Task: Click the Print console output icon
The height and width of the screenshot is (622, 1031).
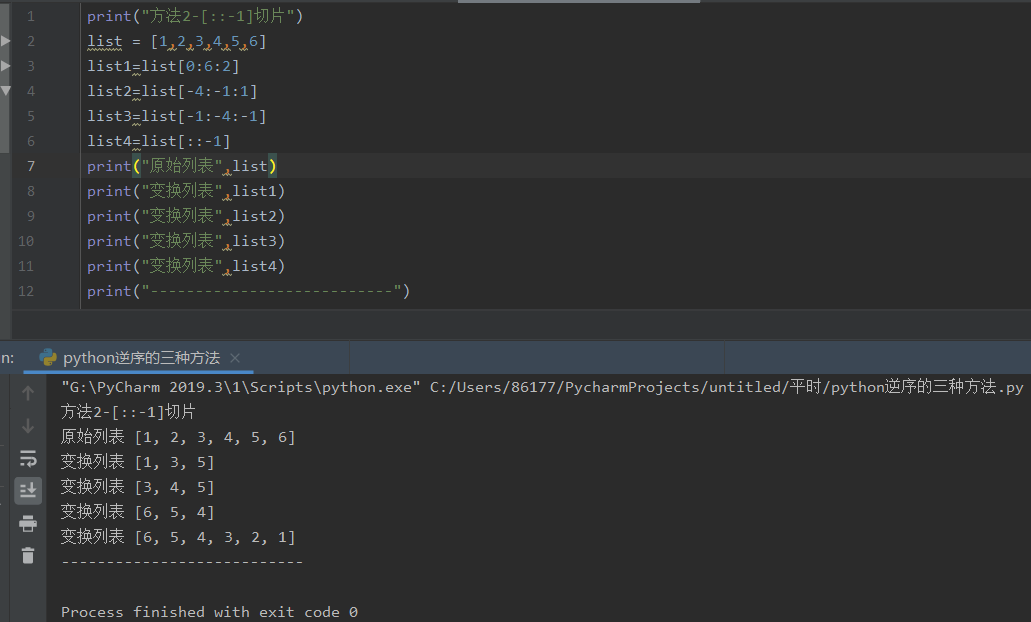Action: click(x=28, y=523)
